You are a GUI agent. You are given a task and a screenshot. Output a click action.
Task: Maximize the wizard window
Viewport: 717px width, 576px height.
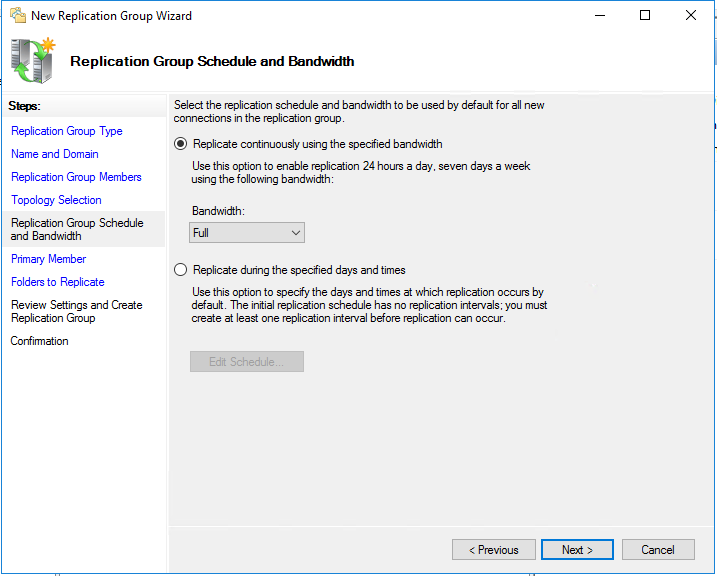click(x=645, y=16)
